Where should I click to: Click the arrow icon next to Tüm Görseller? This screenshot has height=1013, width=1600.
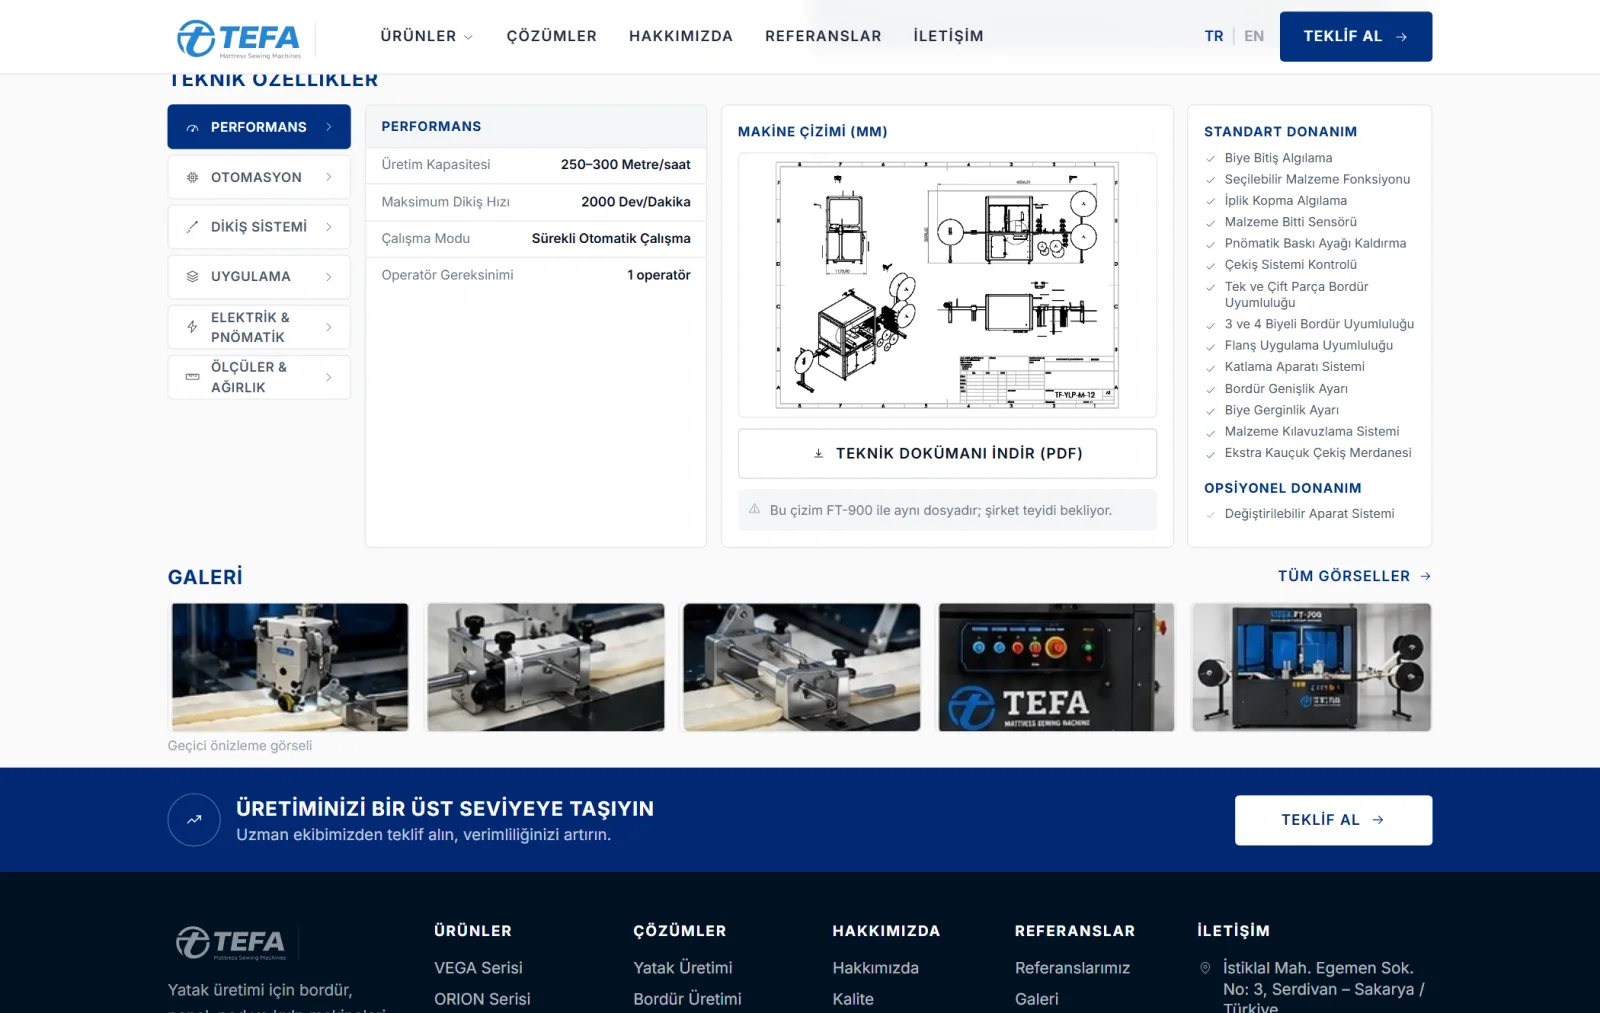pyautogui.click(x=1426, y=576)
